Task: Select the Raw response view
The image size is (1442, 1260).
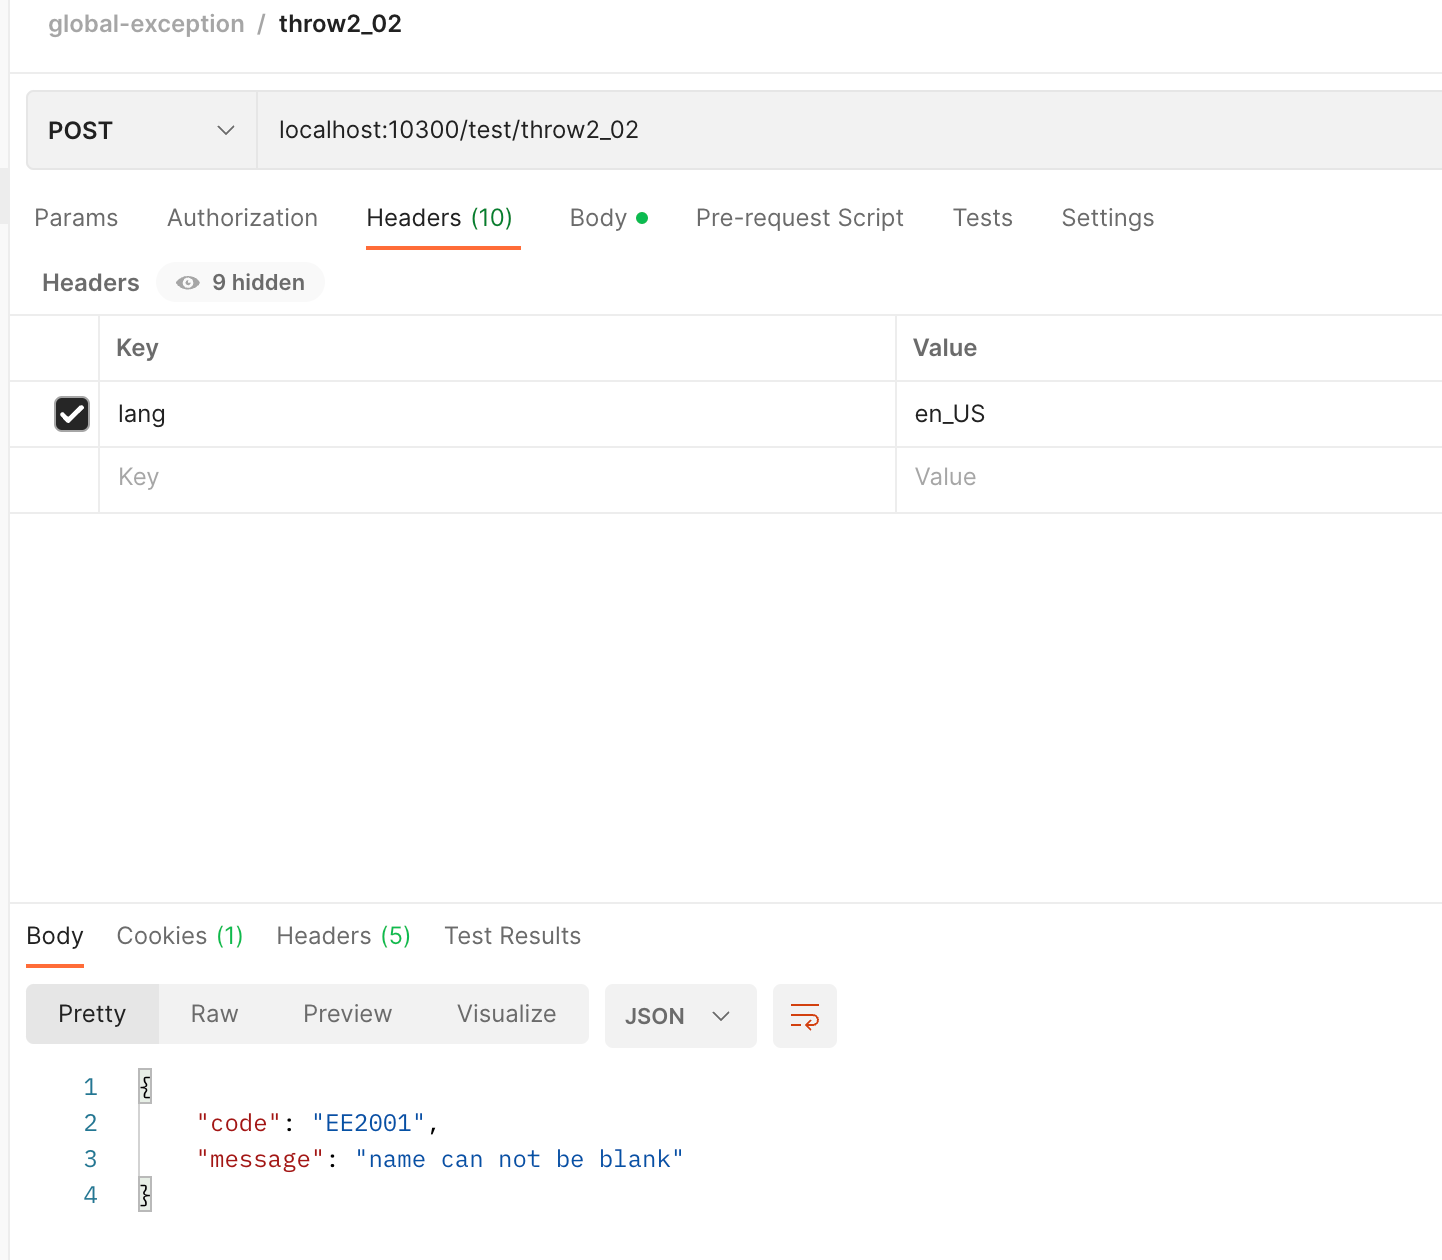Action: [x=214, y=1014]
